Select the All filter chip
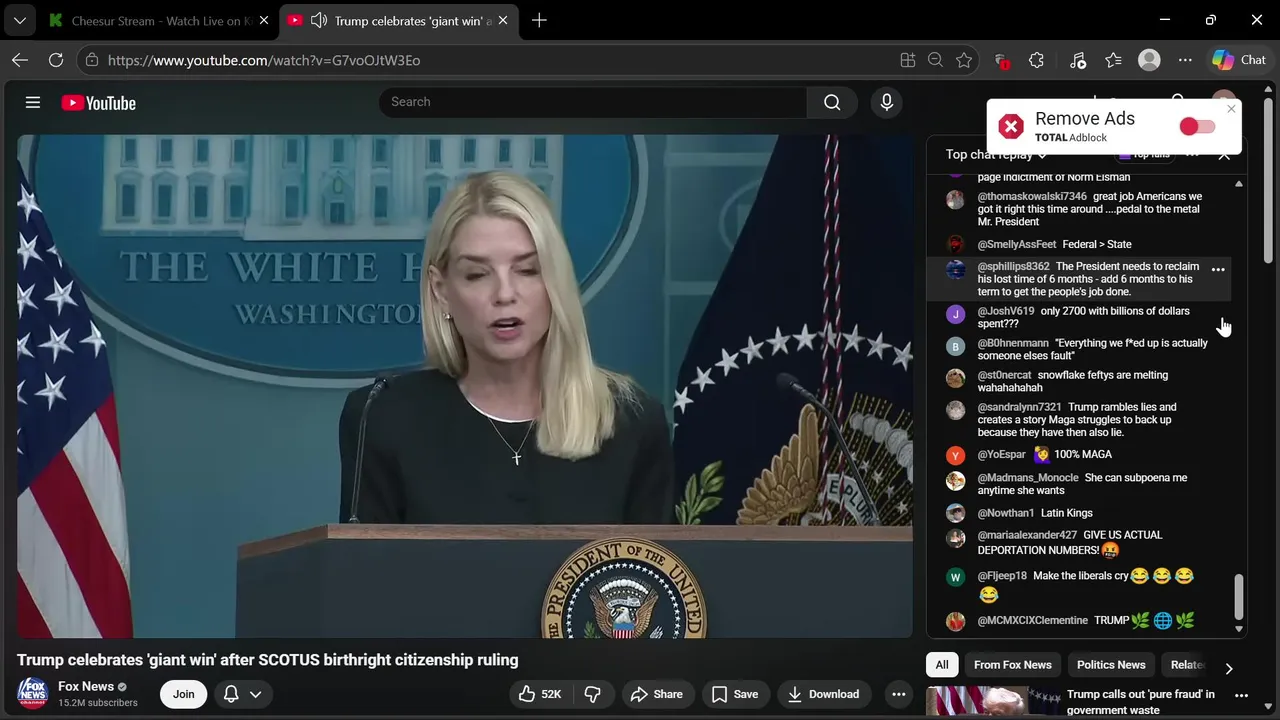Screen dimensions: 1280x720 pyautogui.click(x=942, y=665)
